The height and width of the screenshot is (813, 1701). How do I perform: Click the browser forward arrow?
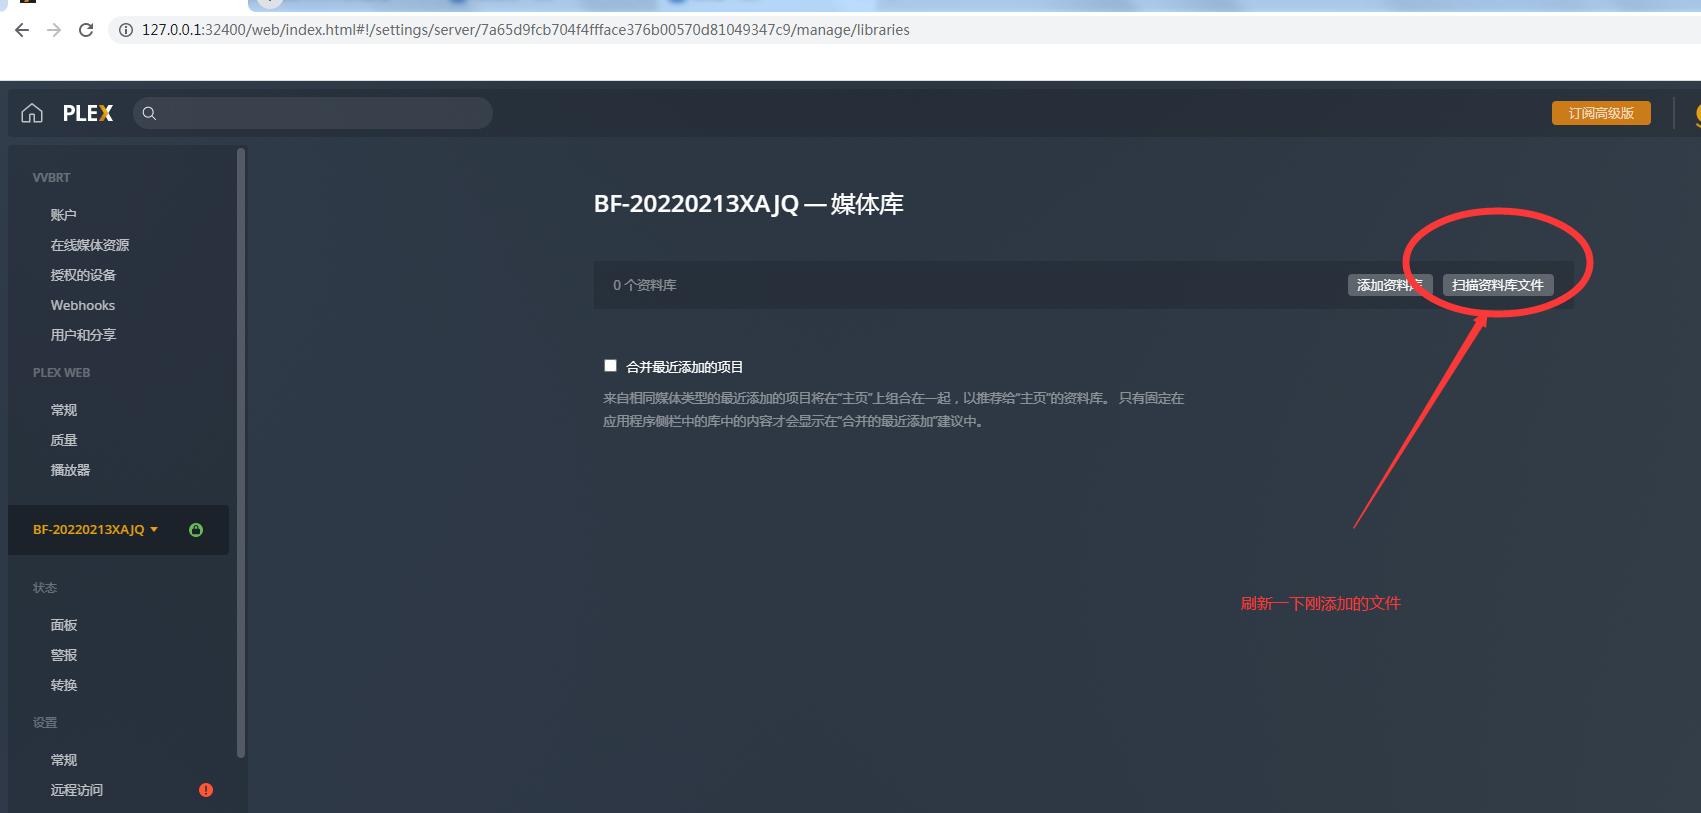[54, 30]
